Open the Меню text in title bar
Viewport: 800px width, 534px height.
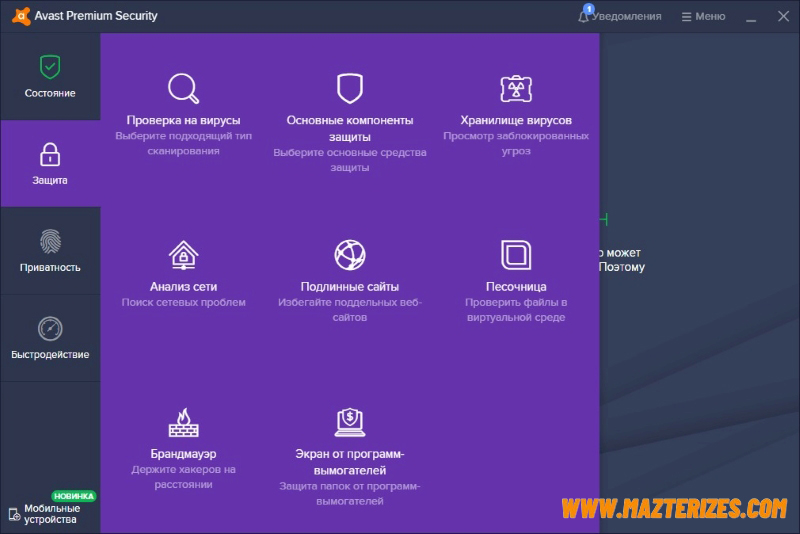point(710,16)
